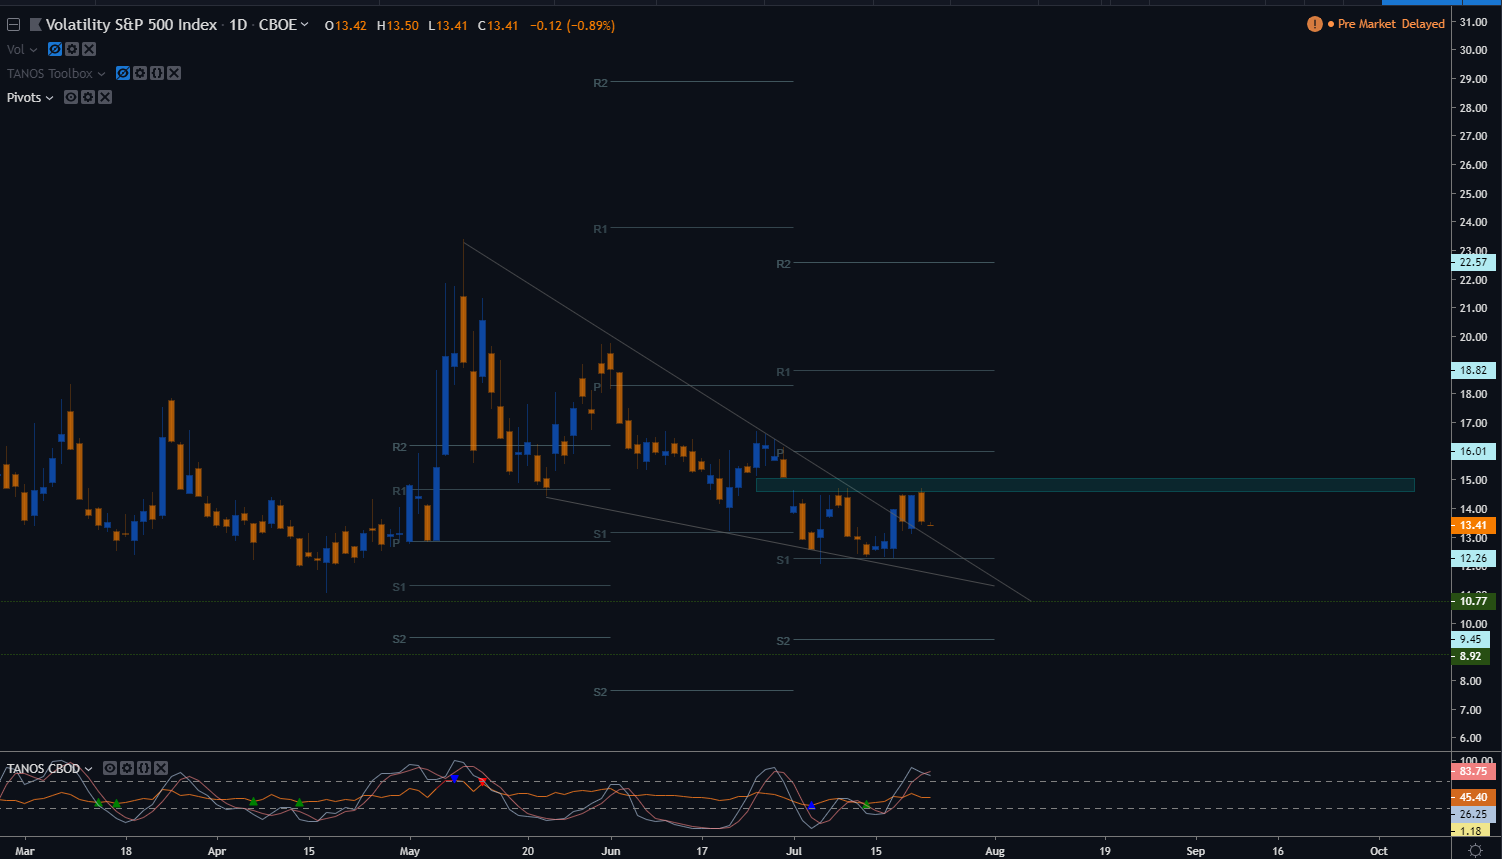Open chart settings gear in bottom-right corner
The width and height of the screenshot is (1502, 859).
click(1475, 851)
